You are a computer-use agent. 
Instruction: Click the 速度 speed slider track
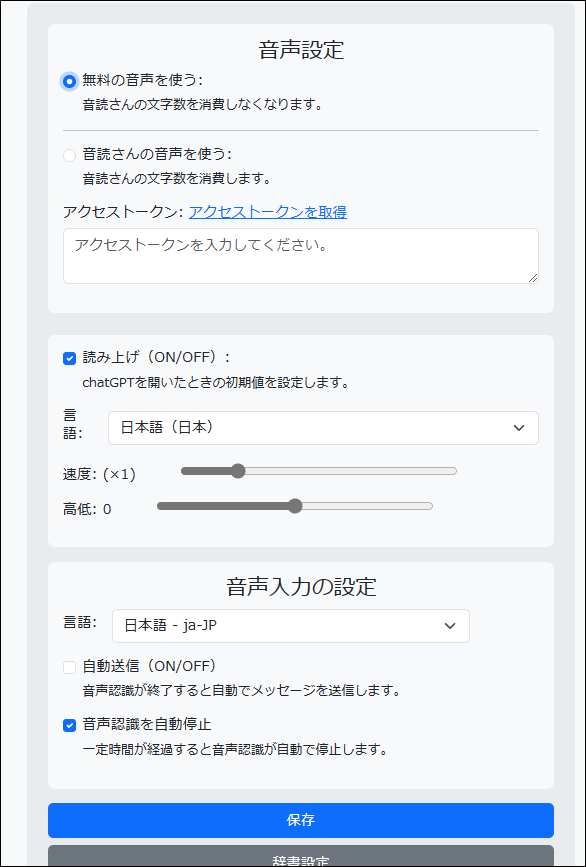click(x=318, y=471)
